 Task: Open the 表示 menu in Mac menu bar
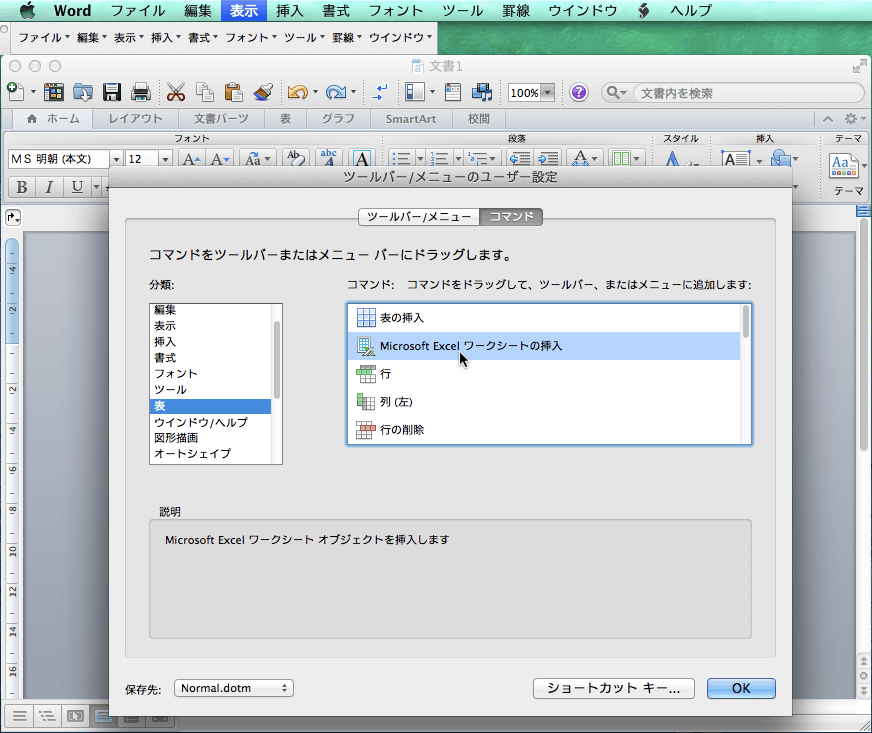point(244,11)
